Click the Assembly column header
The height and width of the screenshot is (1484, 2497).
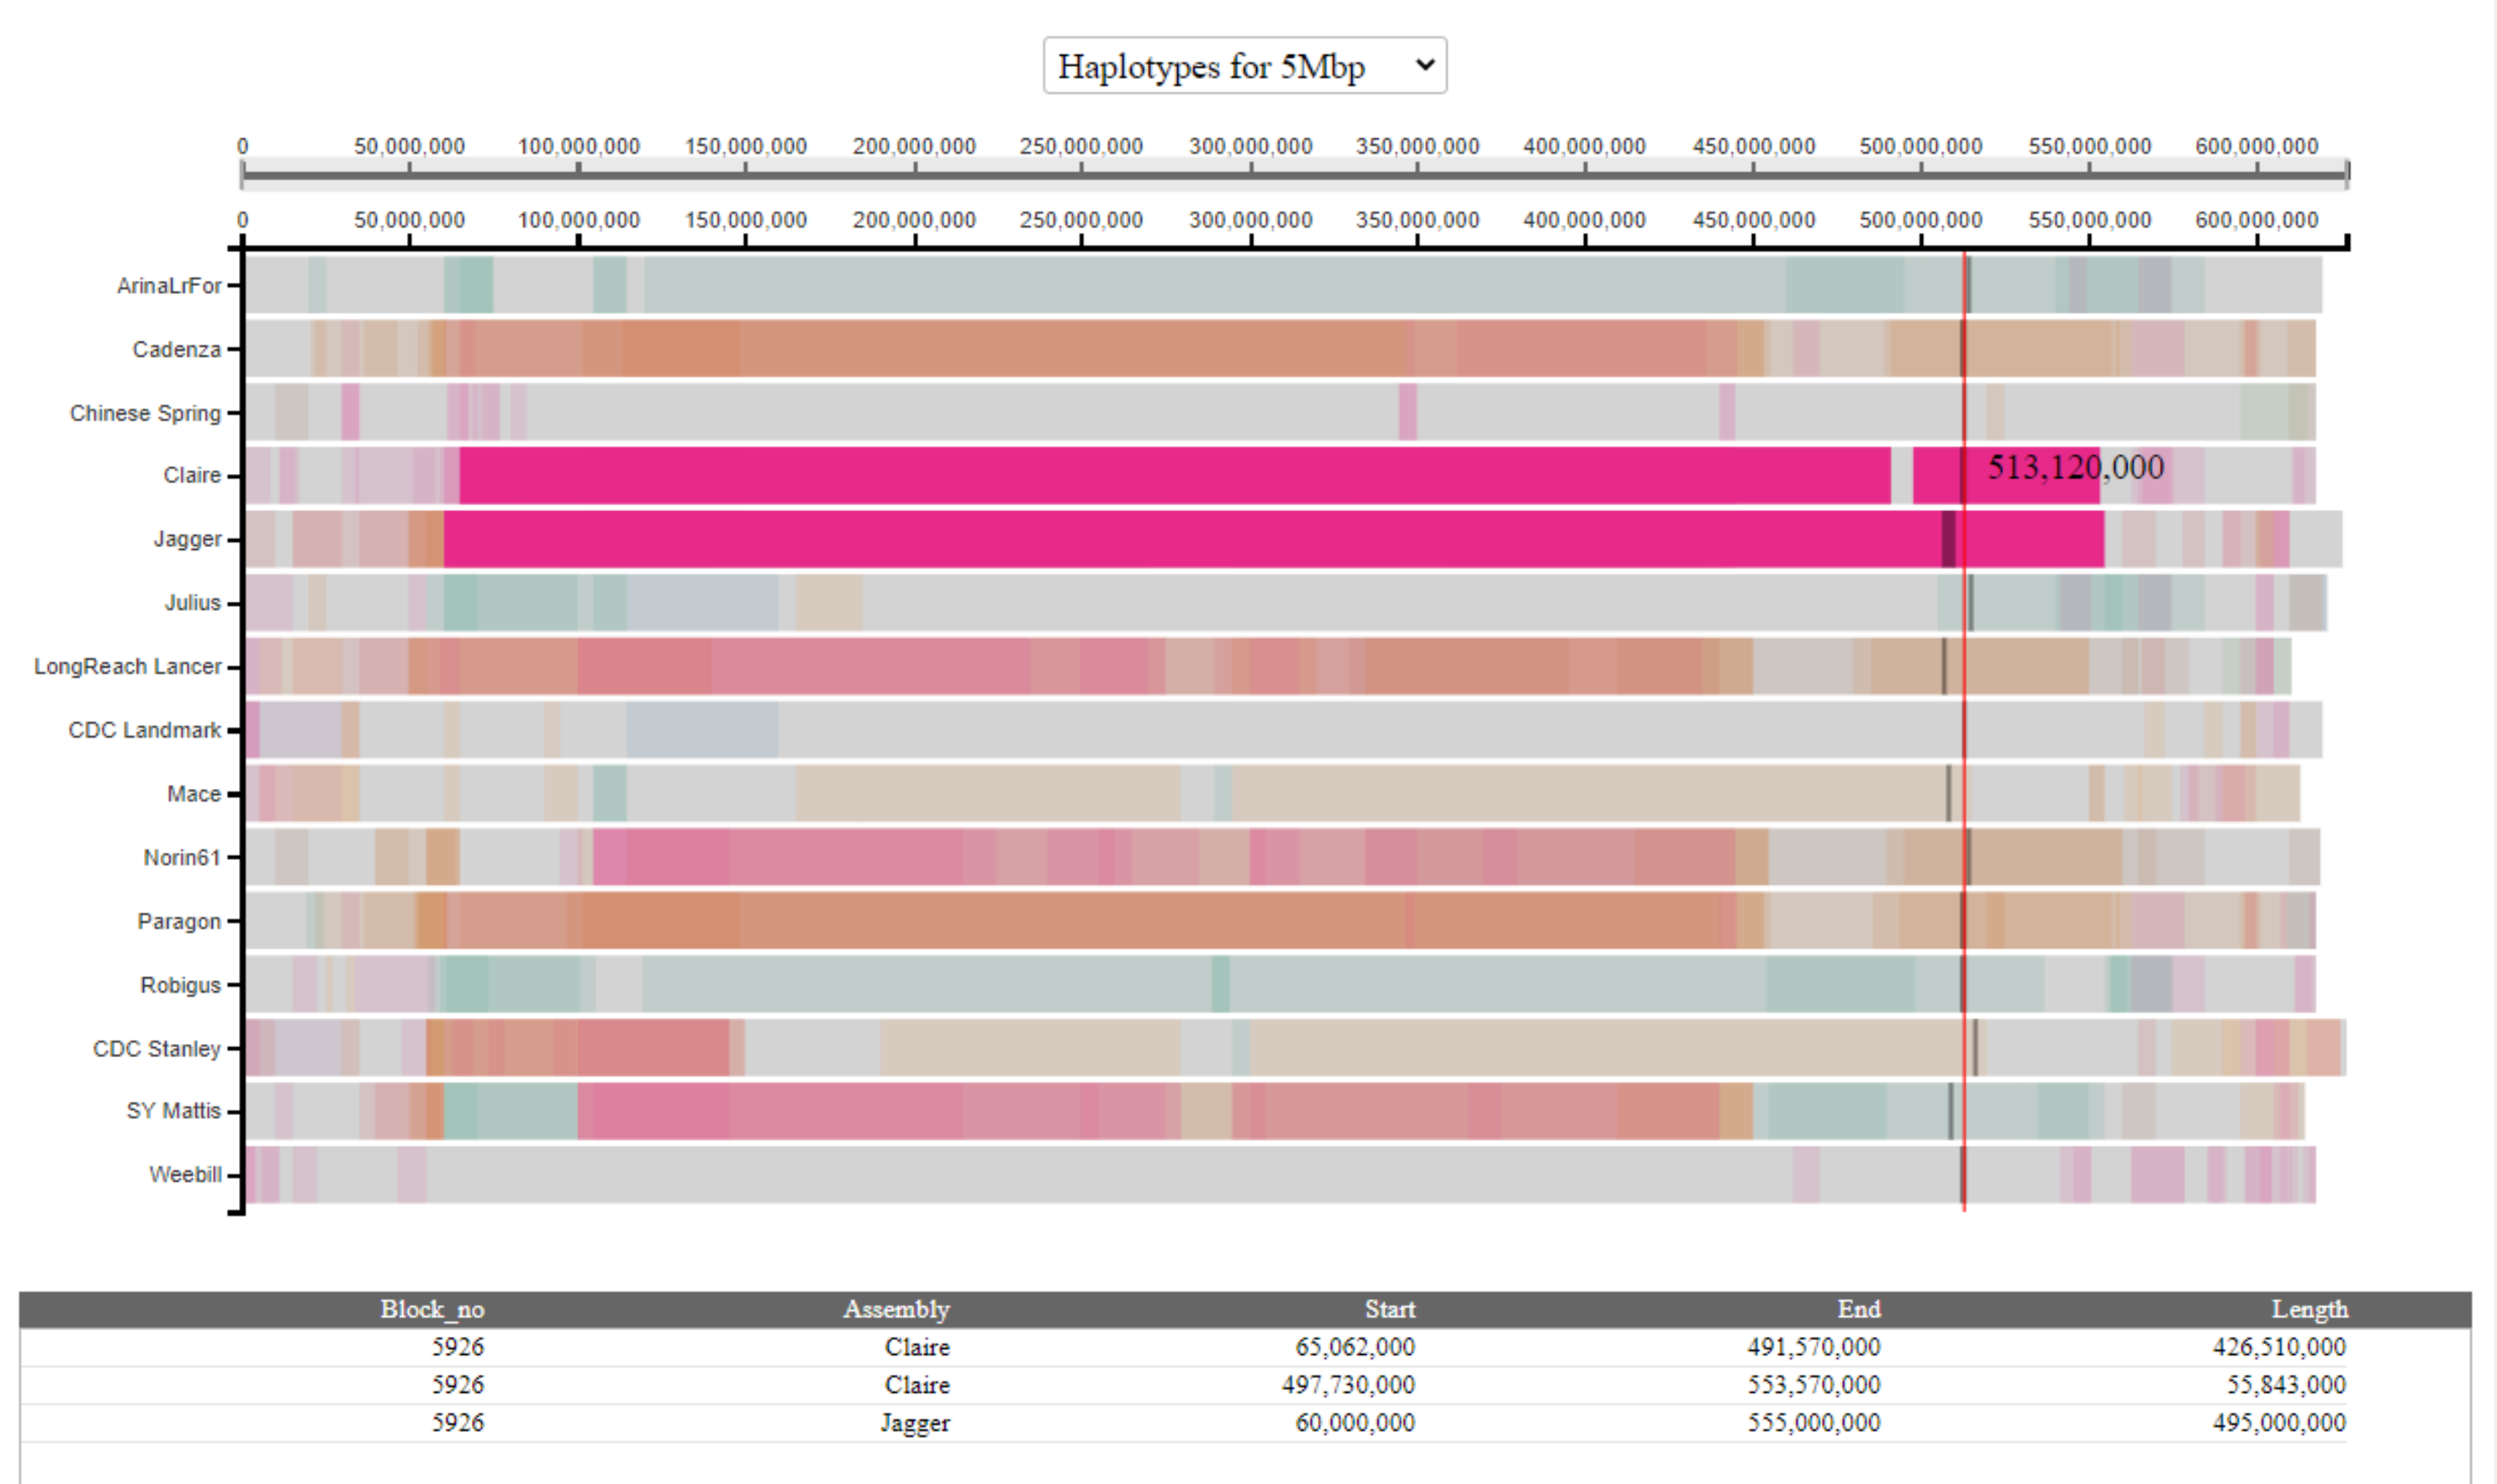point(896,1309)
